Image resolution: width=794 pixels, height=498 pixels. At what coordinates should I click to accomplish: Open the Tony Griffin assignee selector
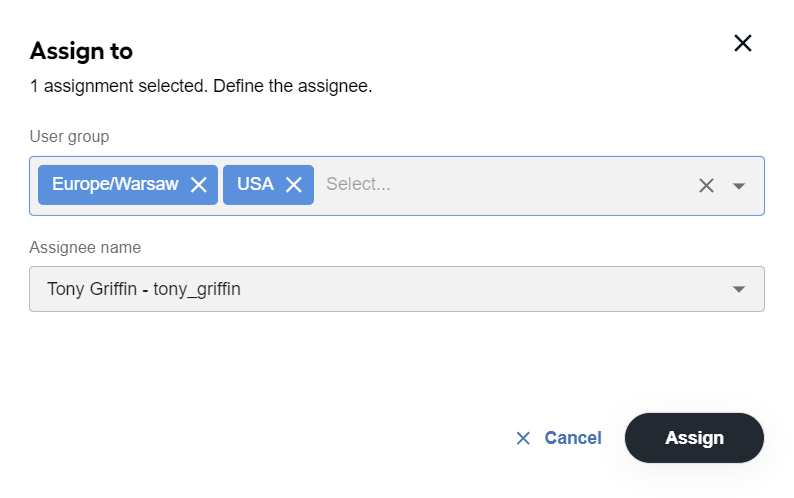tap(396, 289)
